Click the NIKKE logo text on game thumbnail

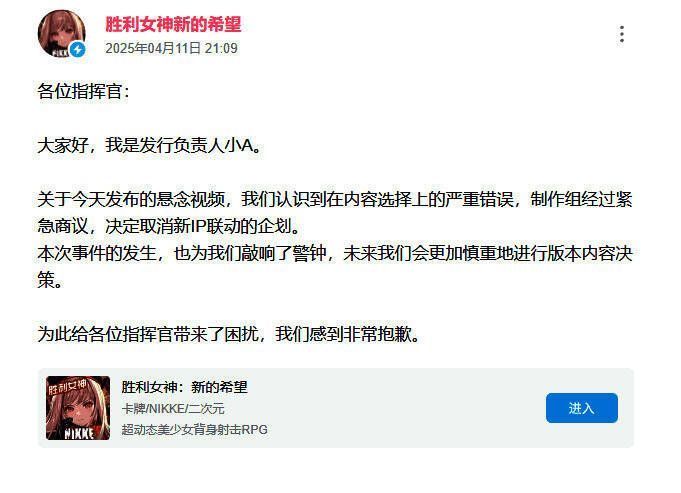(x=79, y=433)
